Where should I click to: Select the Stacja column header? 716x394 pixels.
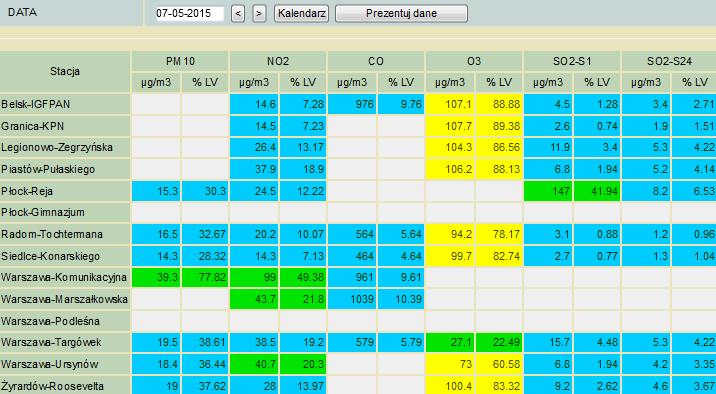point(65,71)
